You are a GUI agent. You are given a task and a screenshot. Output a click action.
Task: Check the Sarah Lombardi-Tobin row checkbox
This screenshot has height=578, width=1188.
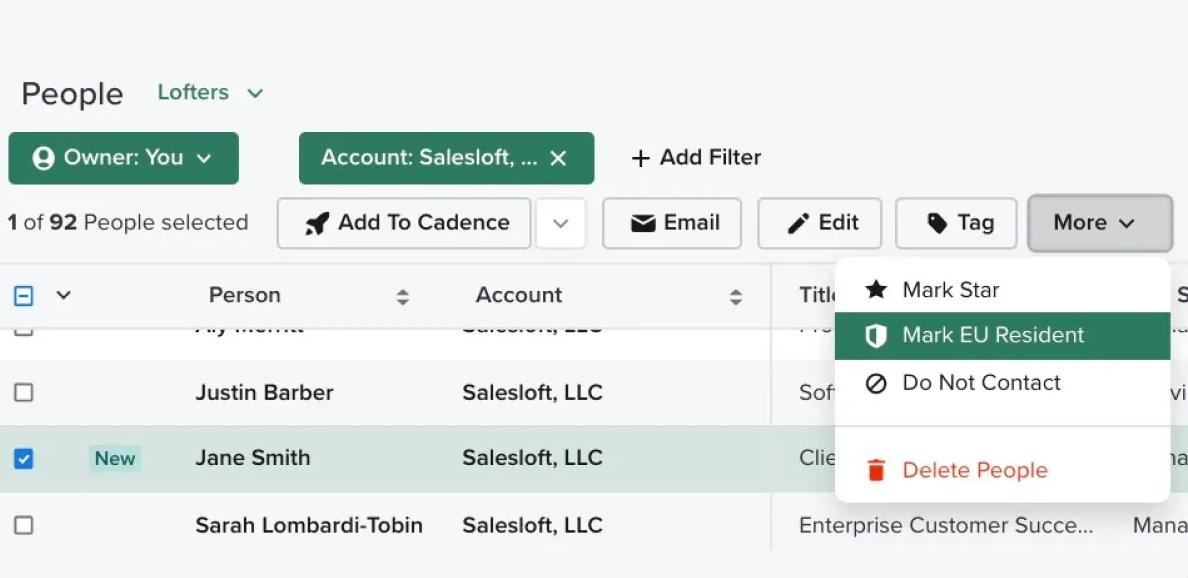pos(24,525)
